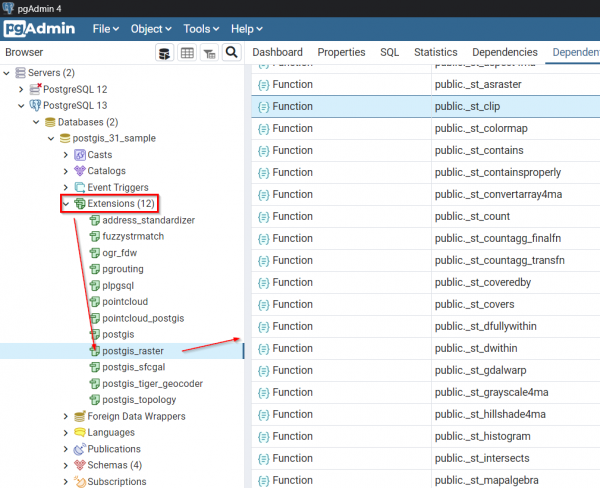Viewport: 600px width, 488px height.
Task: Select the ogr_fdw extension
Action: tap(119, 253)
